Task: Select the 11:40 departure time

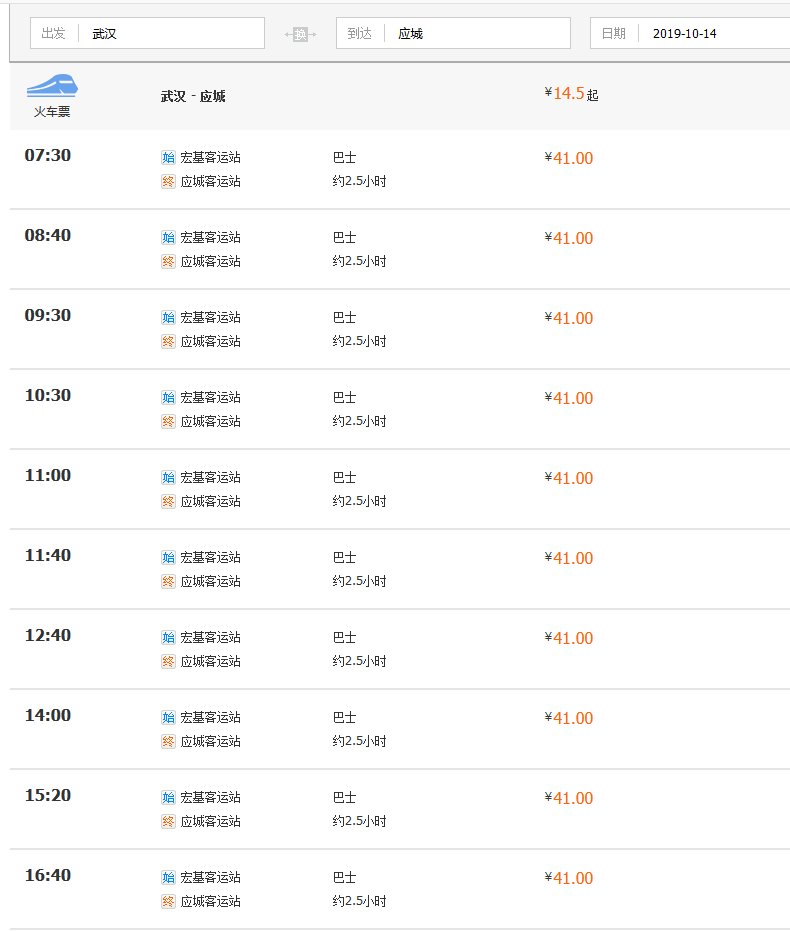Action: [x=47, y=555]
